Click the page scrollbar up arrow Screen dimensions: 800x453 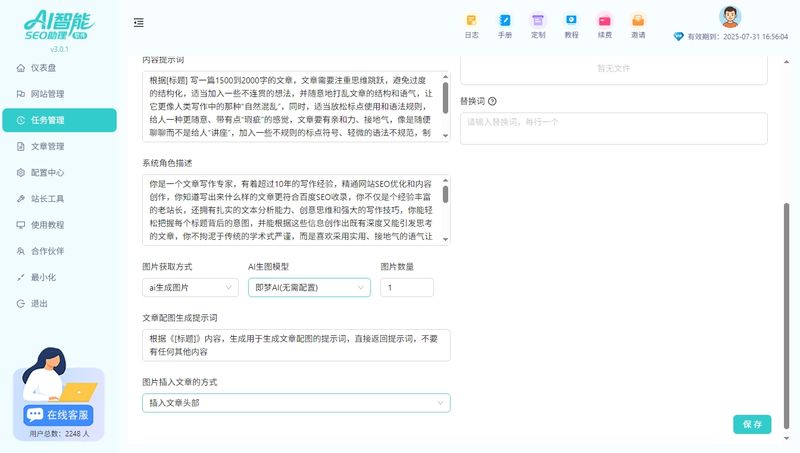[786, 62]
